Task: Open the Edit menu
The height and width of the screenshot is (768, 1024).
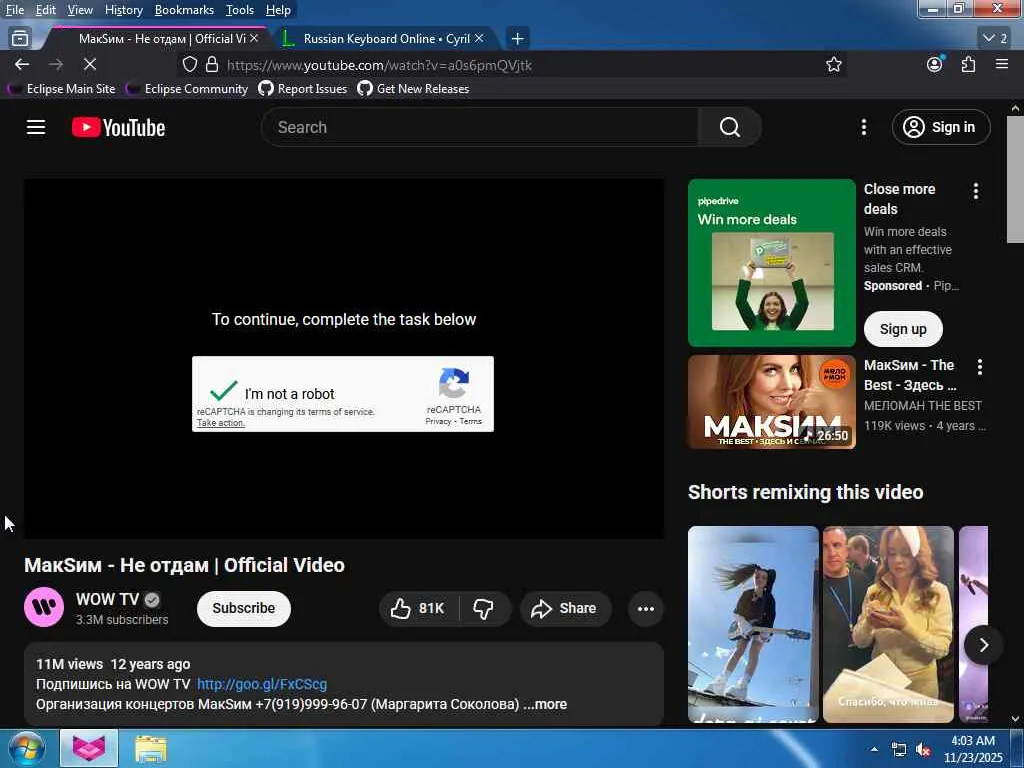Action: [45, 10]
